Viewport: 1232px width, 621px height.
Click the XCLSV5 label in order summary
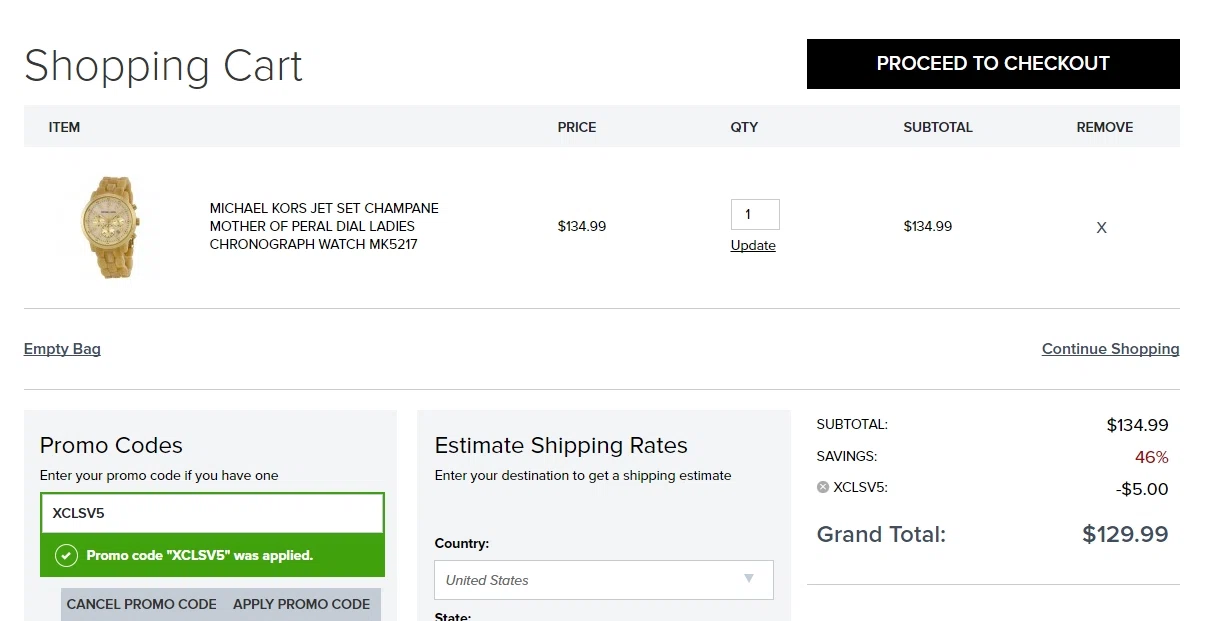coord(860,488)
